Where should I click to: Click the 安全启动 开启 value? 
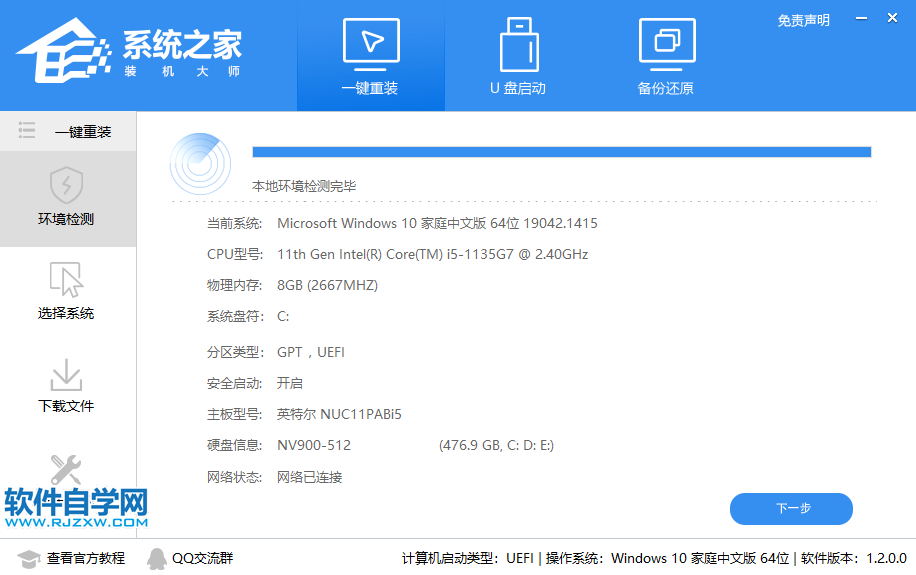pyautogui.click(x=290, y=383)
